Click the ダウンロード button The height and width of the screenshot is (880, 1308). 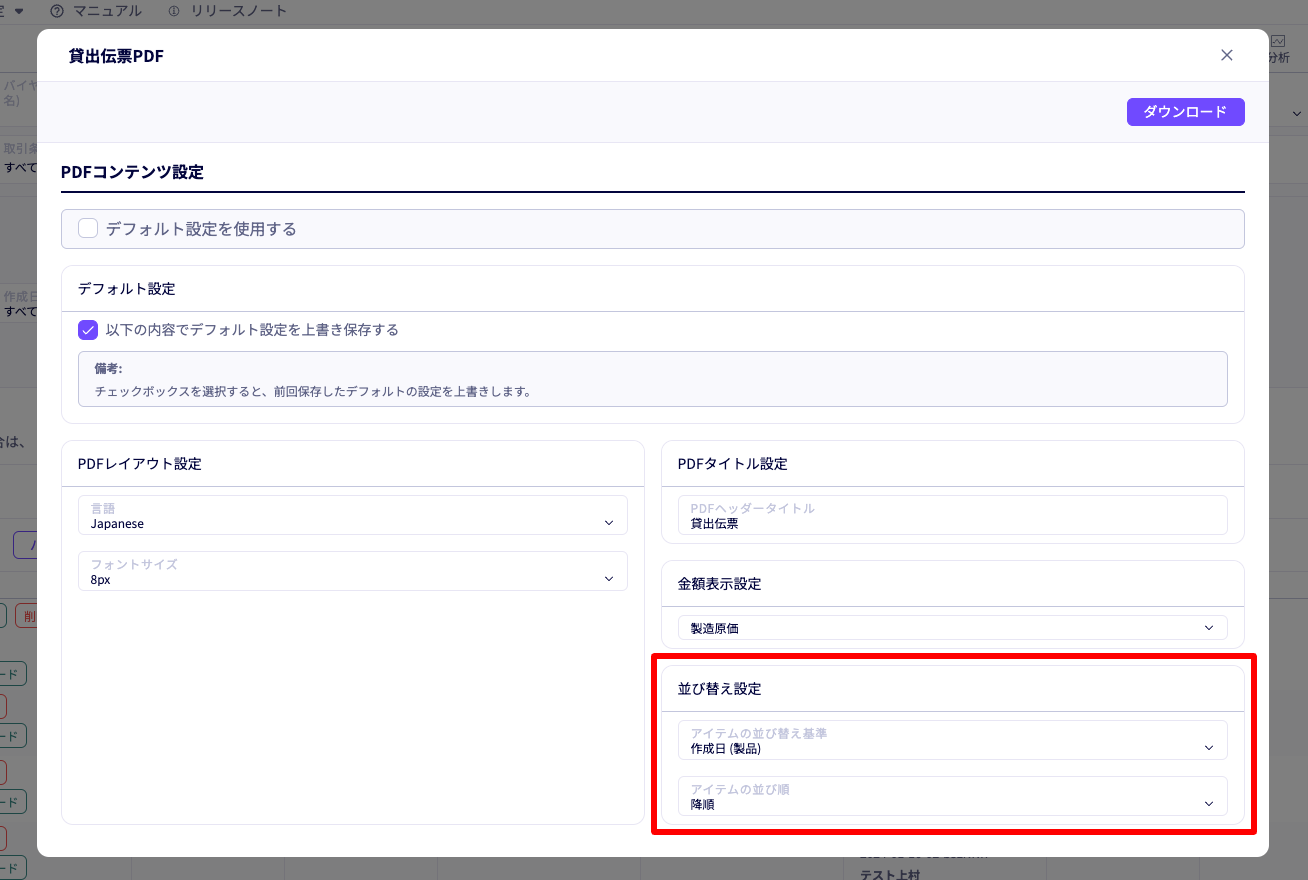[1185, 112]
